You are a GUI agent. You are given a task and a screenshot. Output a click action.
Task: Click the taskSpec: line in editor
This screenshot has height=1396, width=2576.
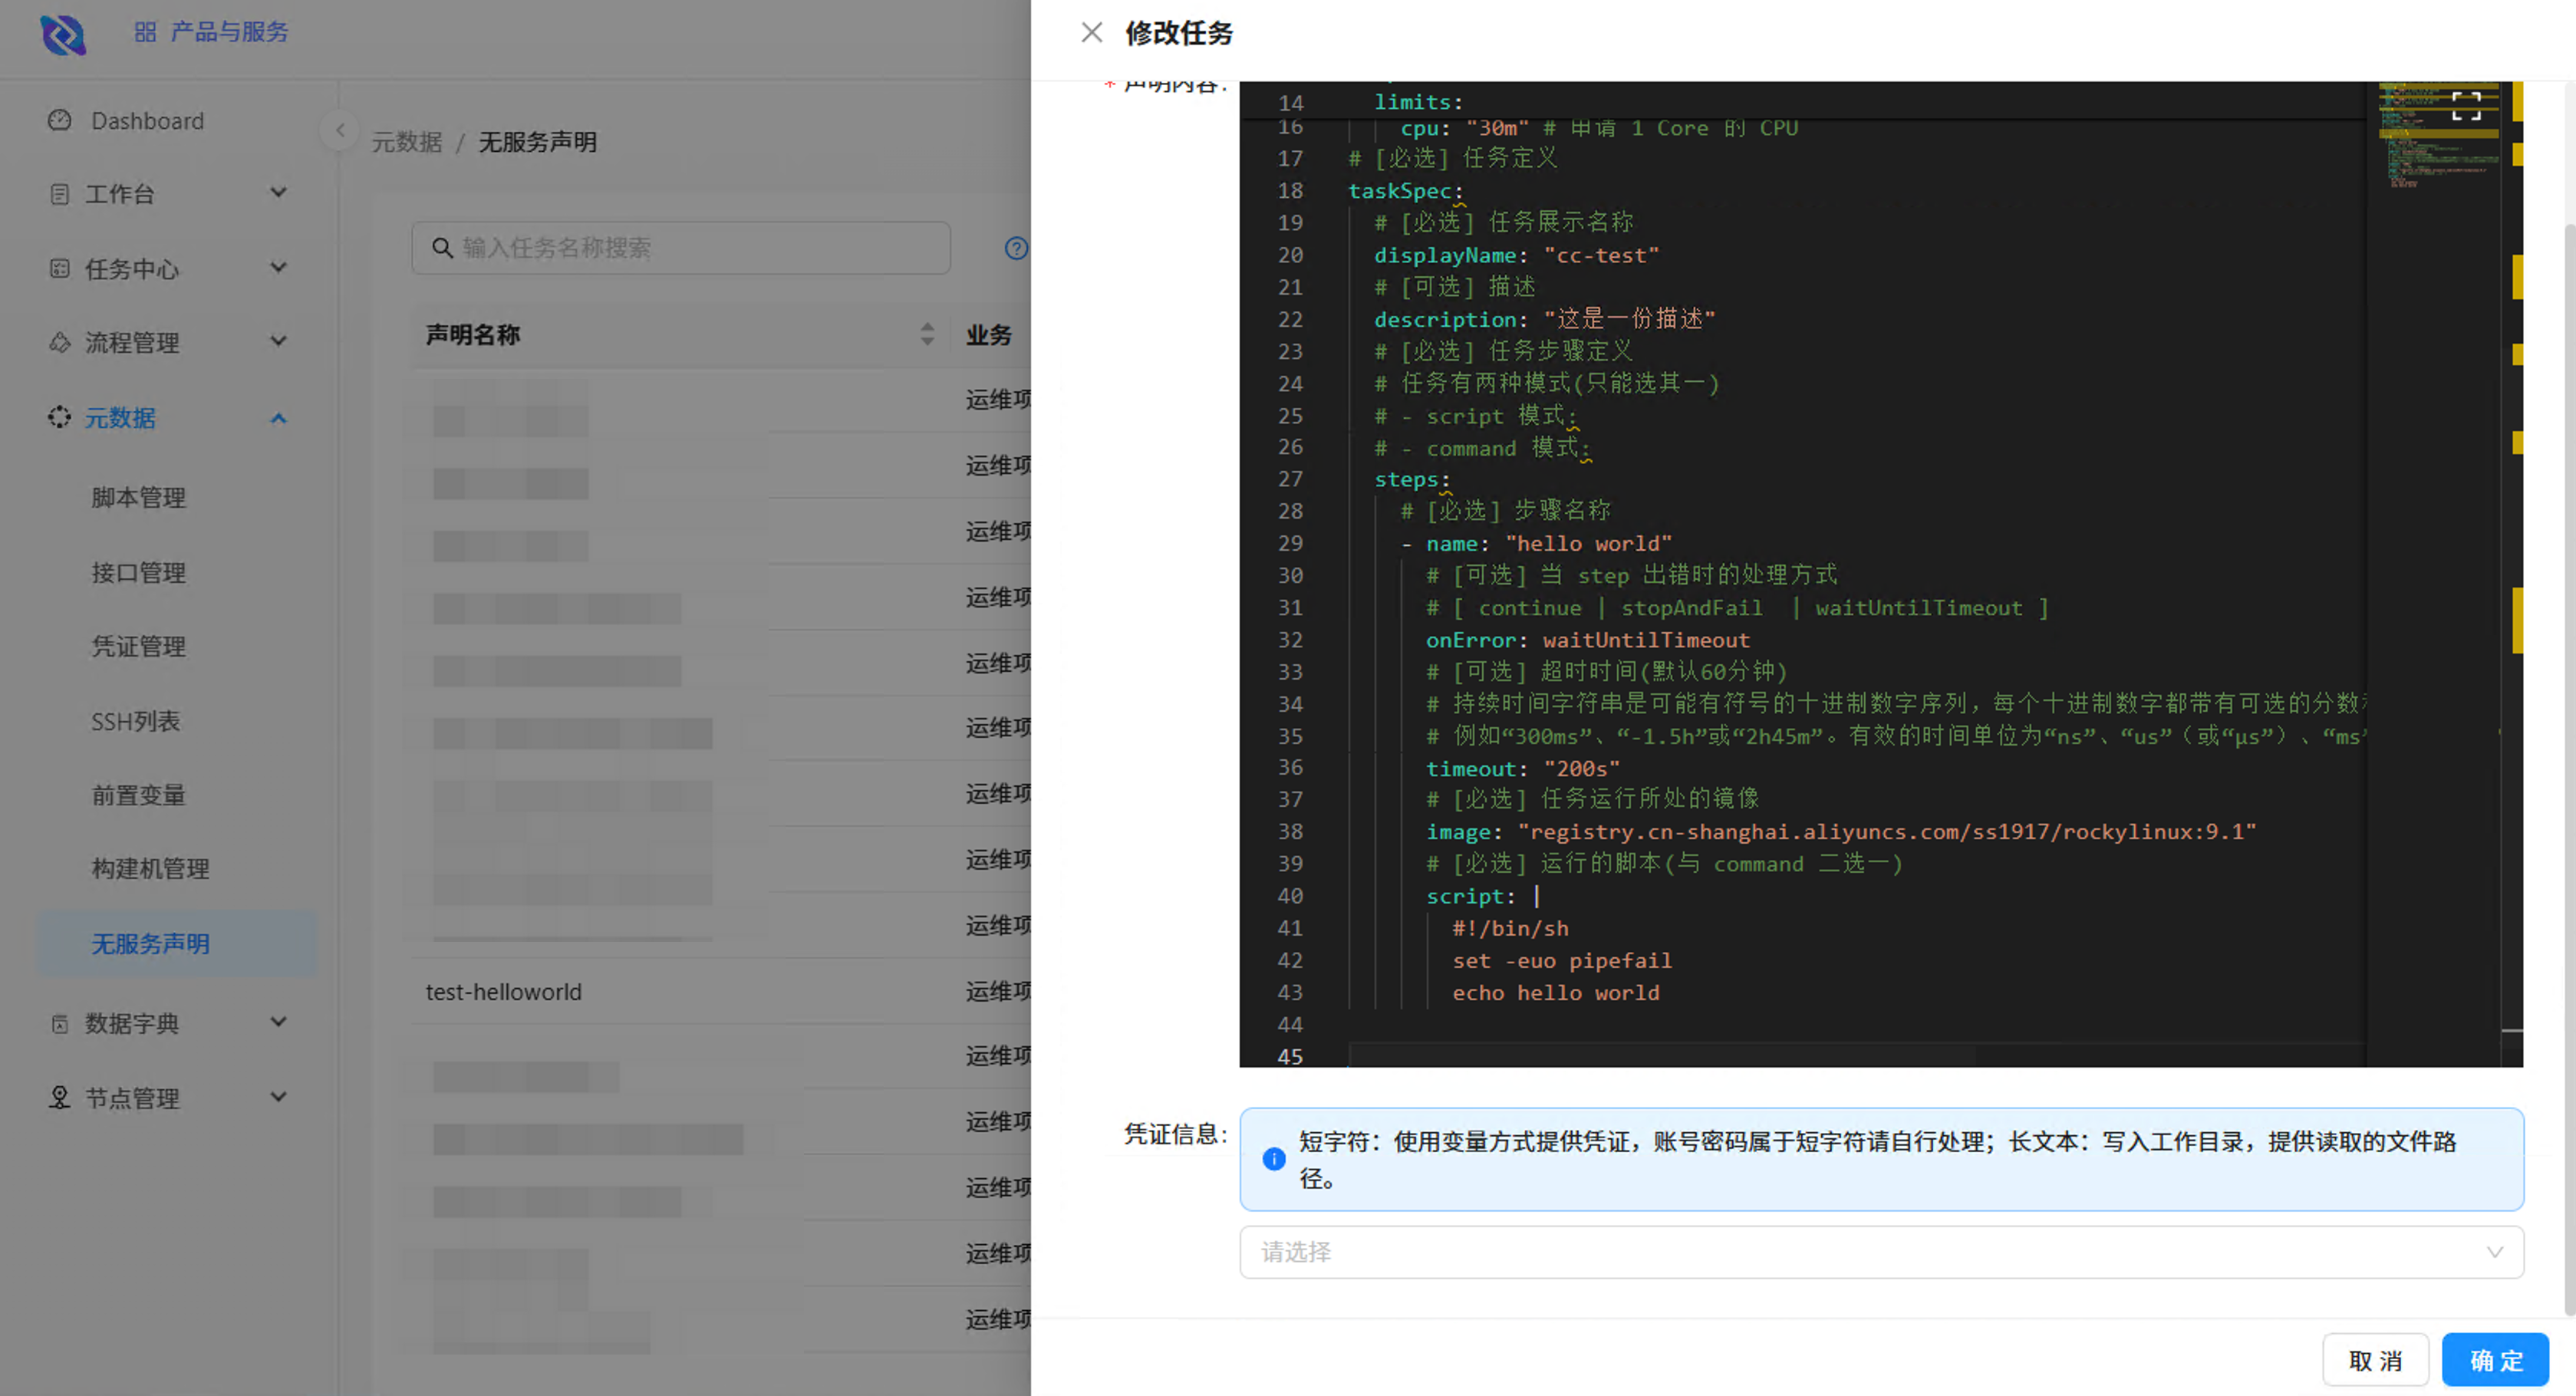[x=1405, y=190]
